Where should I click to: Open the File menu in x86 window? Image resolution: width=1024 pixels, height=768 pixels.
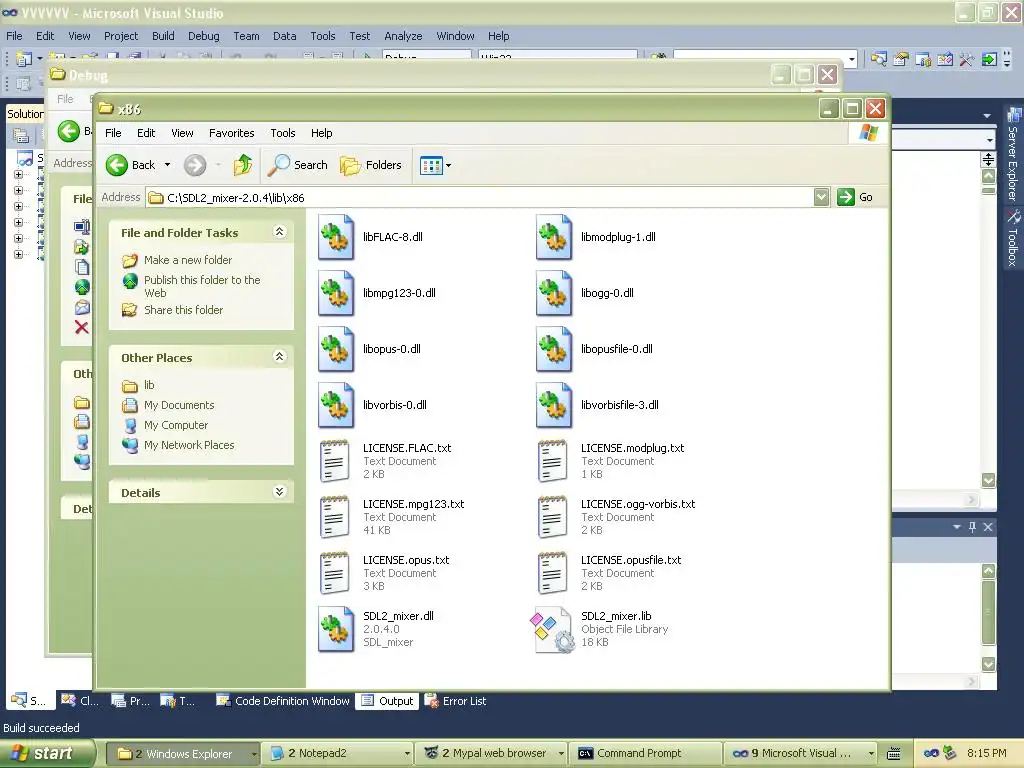(113, 133)
